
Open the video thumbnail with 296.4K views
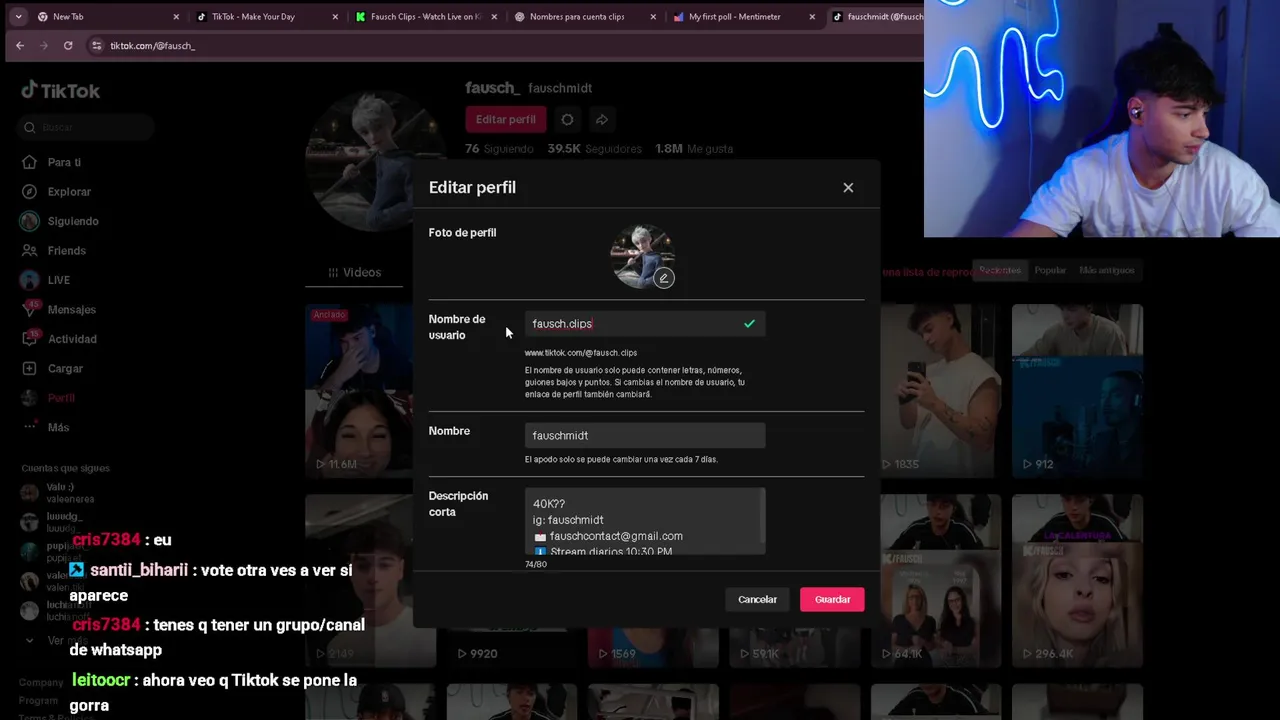pos(1077,580)
